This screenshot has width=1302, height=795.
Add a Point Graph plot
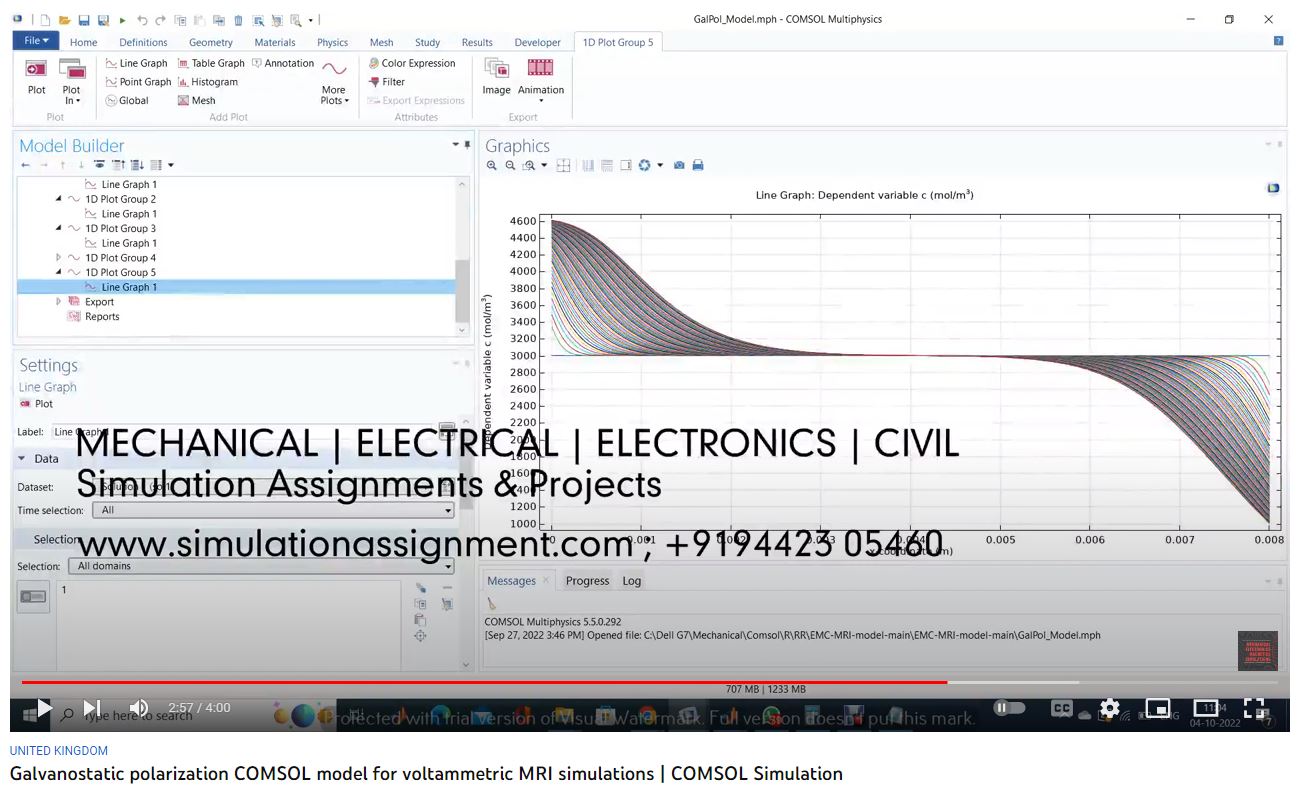tap(138, 82)
